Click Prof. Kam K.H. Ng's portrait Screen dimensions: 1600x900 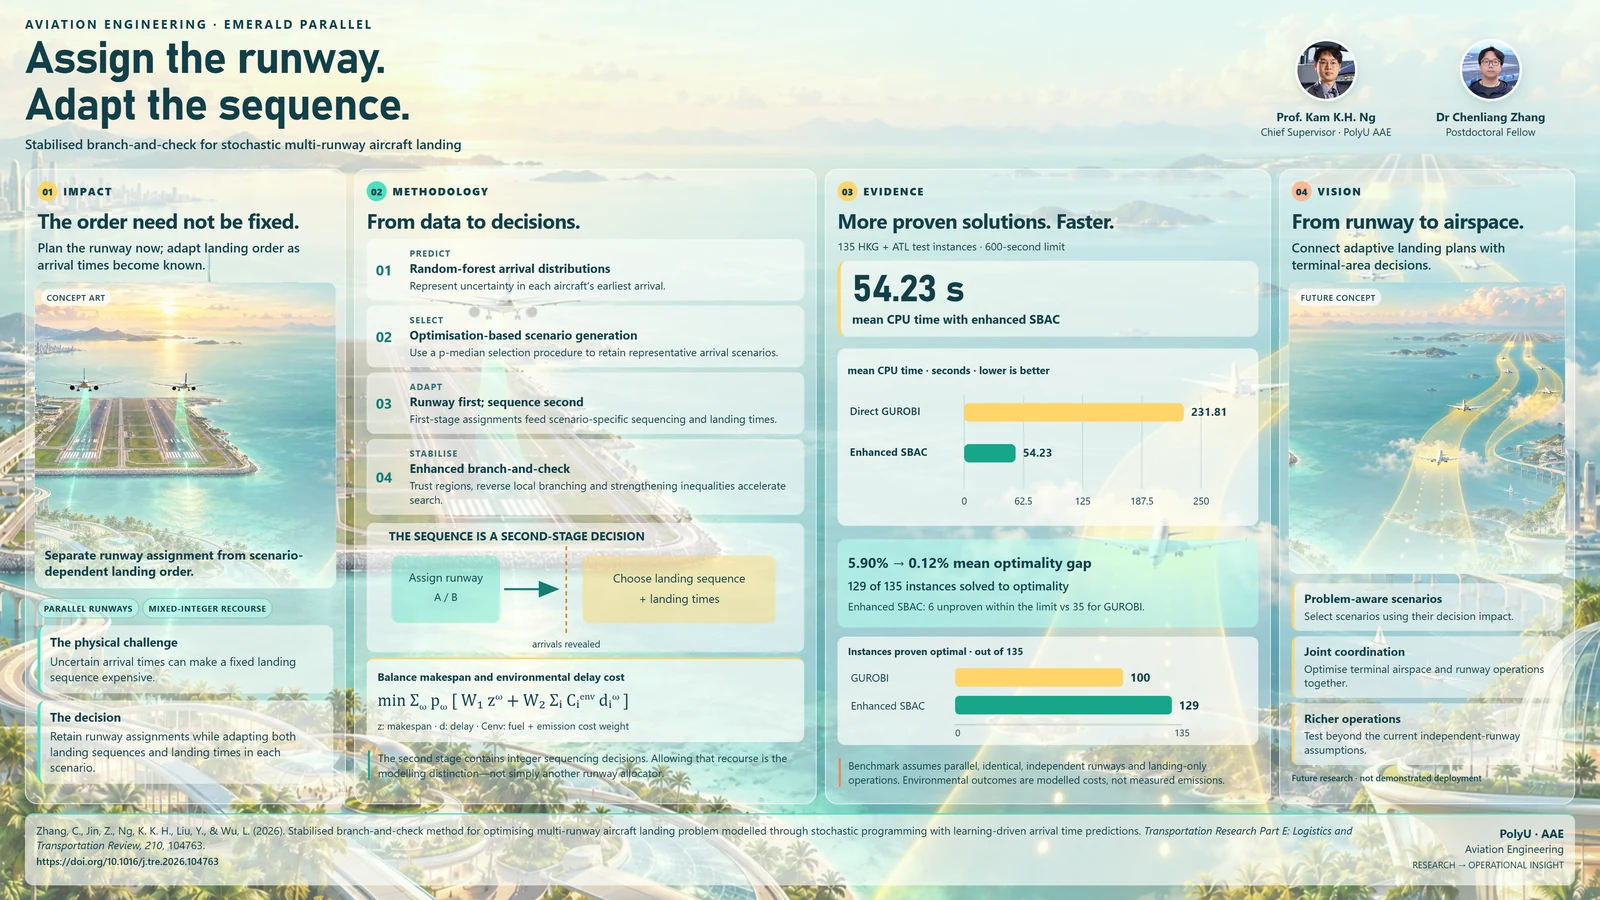pyautogui.click(x=1326, y=71)
